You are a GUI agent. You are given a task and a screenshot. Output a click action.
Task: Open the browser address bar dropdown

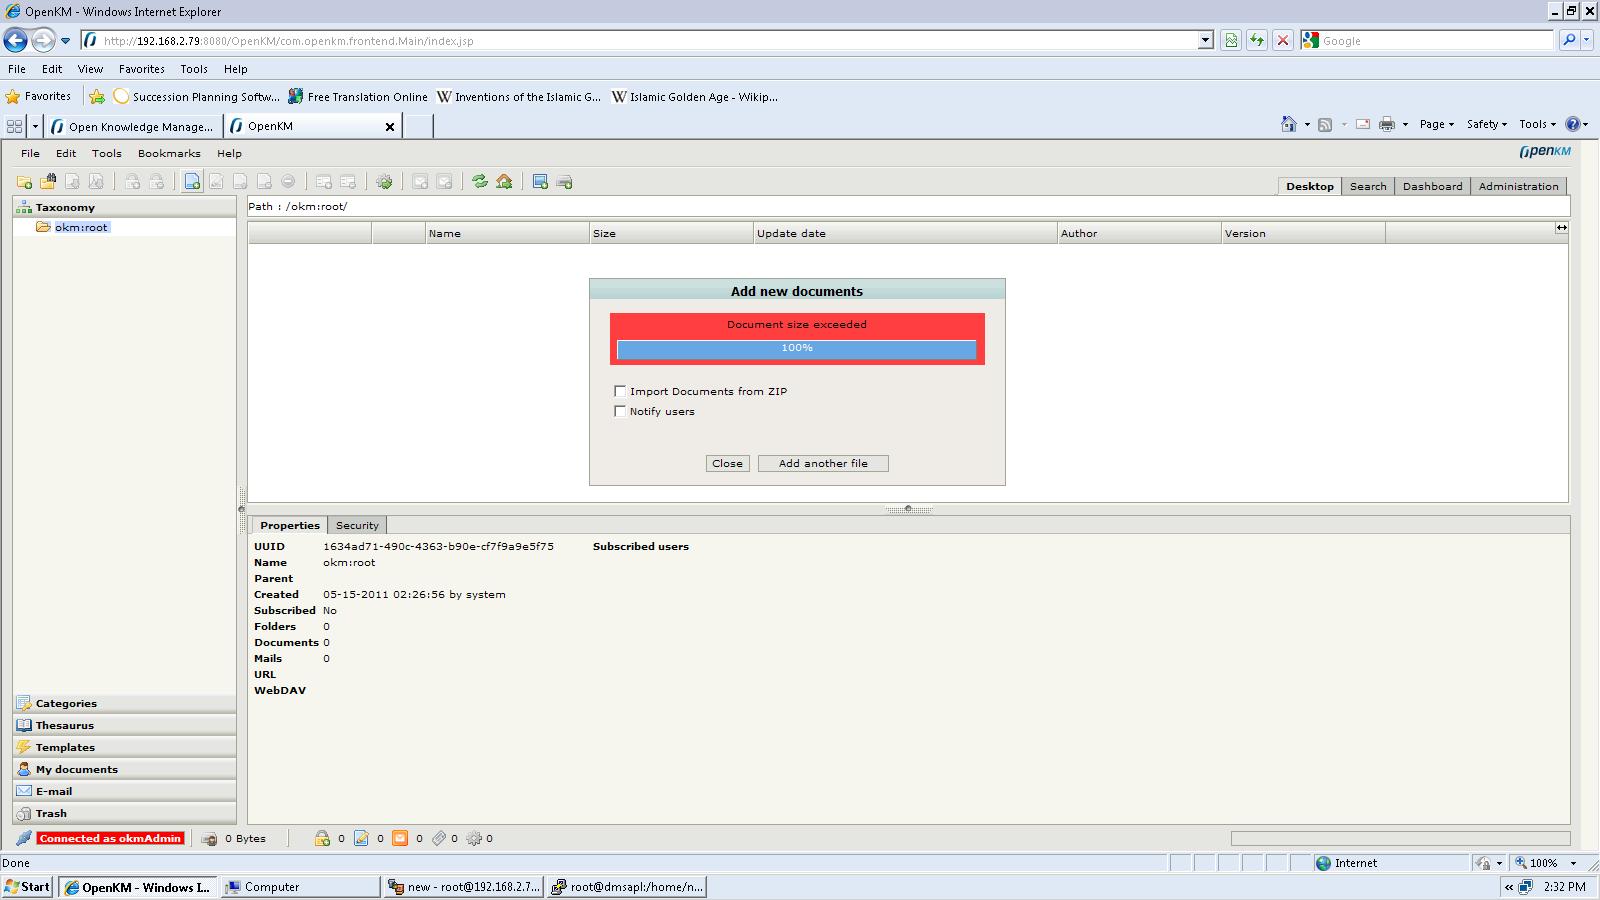point(1205,41)
